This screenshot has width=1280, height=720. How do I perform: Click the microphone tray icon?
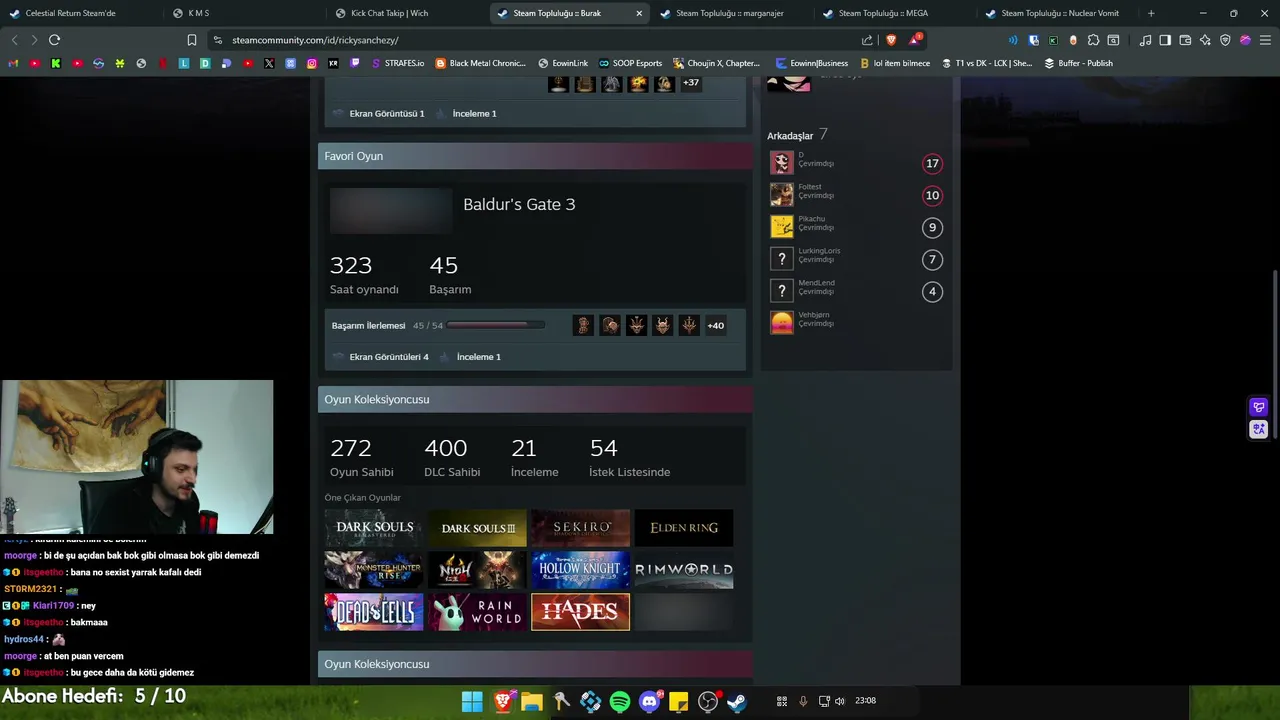click(803, 701)
